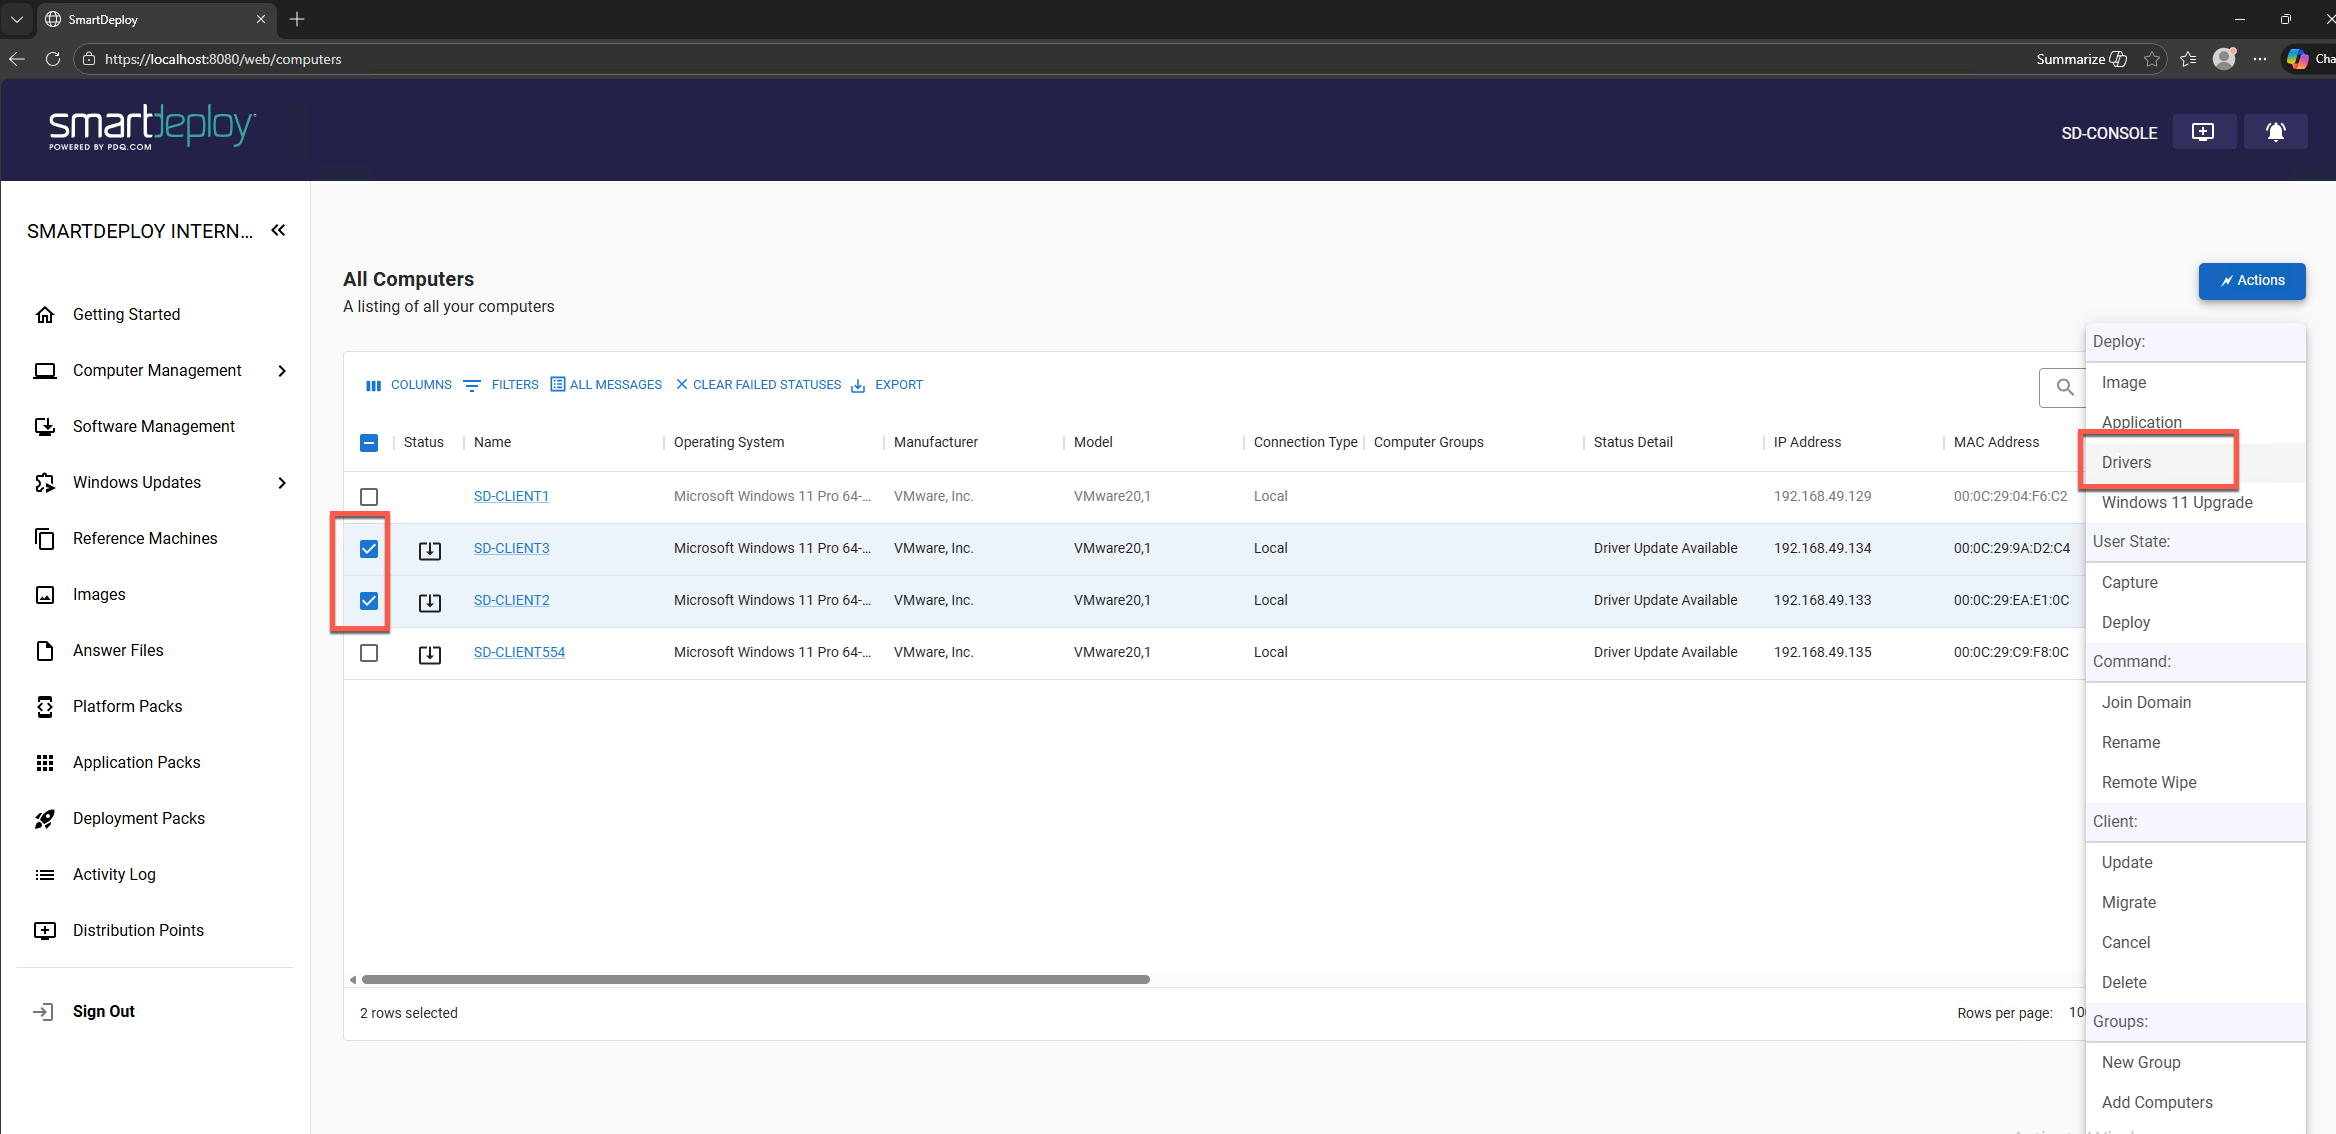Open Deployment Packs rocket icon

point(45,819)
